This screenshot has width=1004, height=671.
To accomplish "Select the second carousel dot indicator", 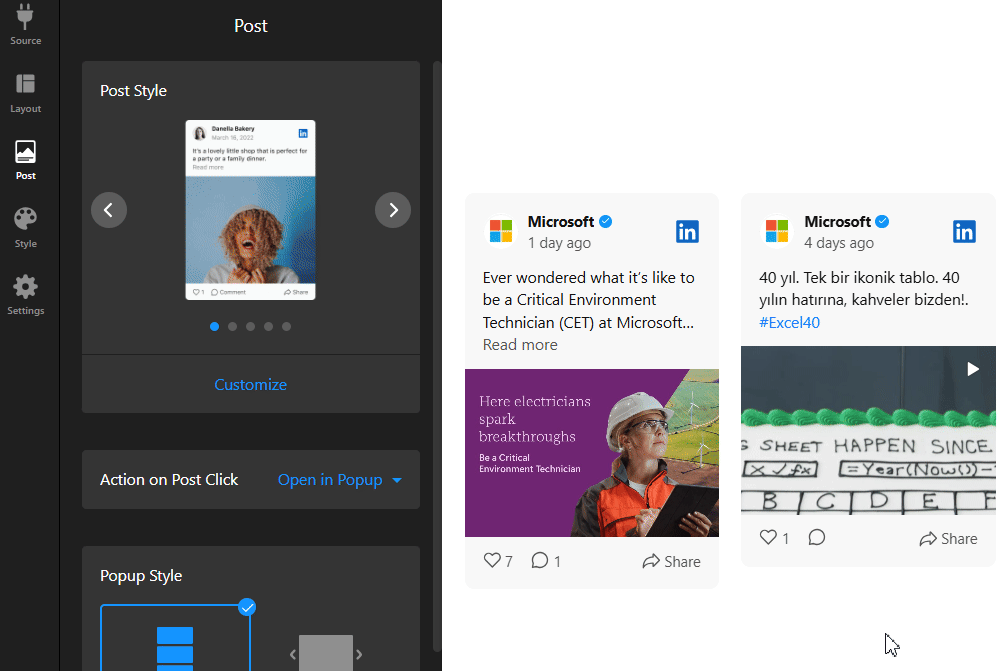I will (x=232, y=327).
